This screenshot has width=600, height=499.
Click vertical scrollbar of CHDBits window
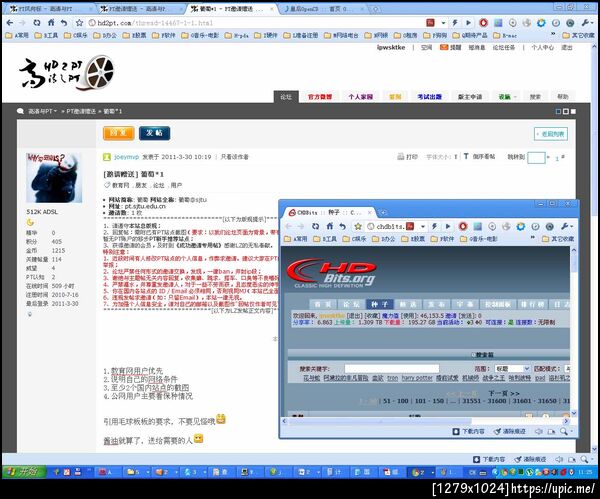[x=574, y=331]
